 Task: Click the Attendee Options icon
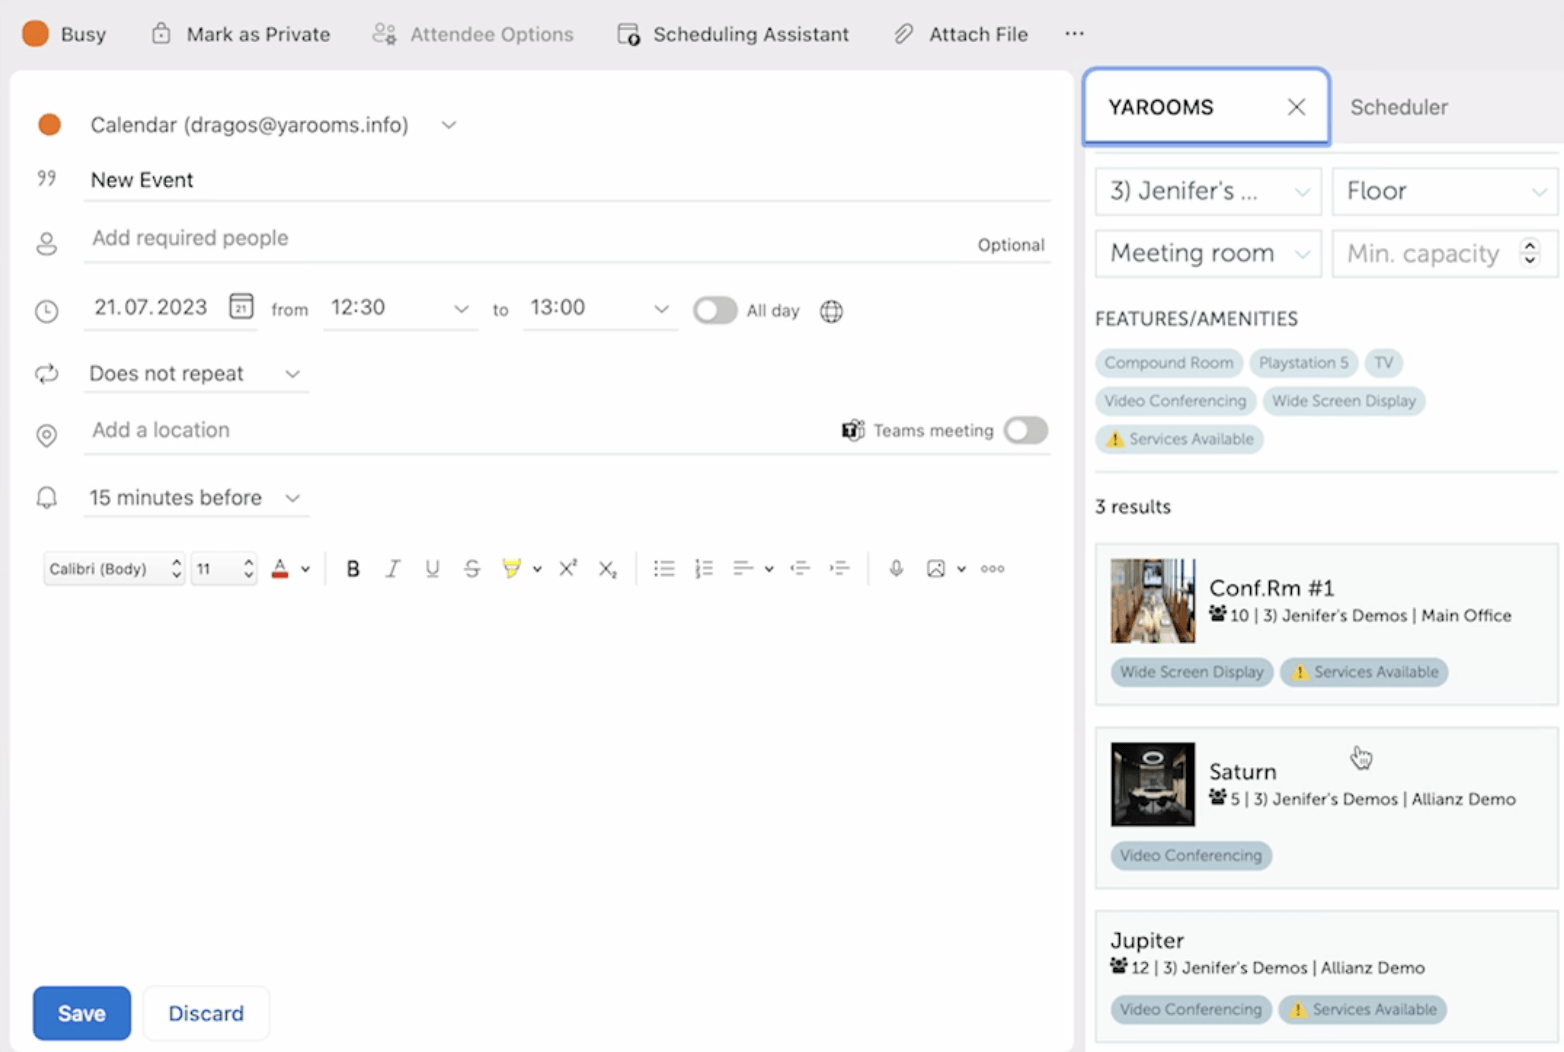[384, 33]
